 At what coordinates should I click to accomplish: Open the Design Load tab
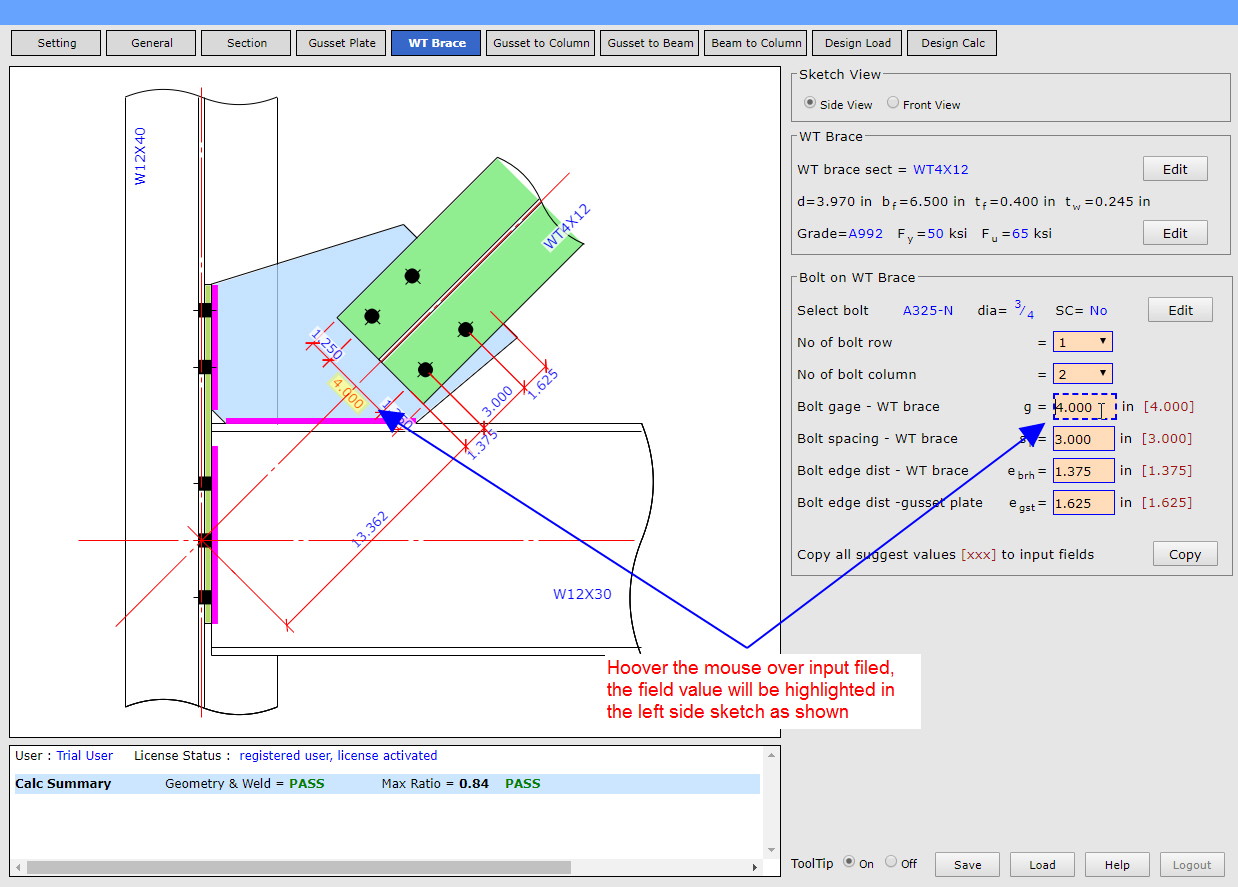(856, 42)
